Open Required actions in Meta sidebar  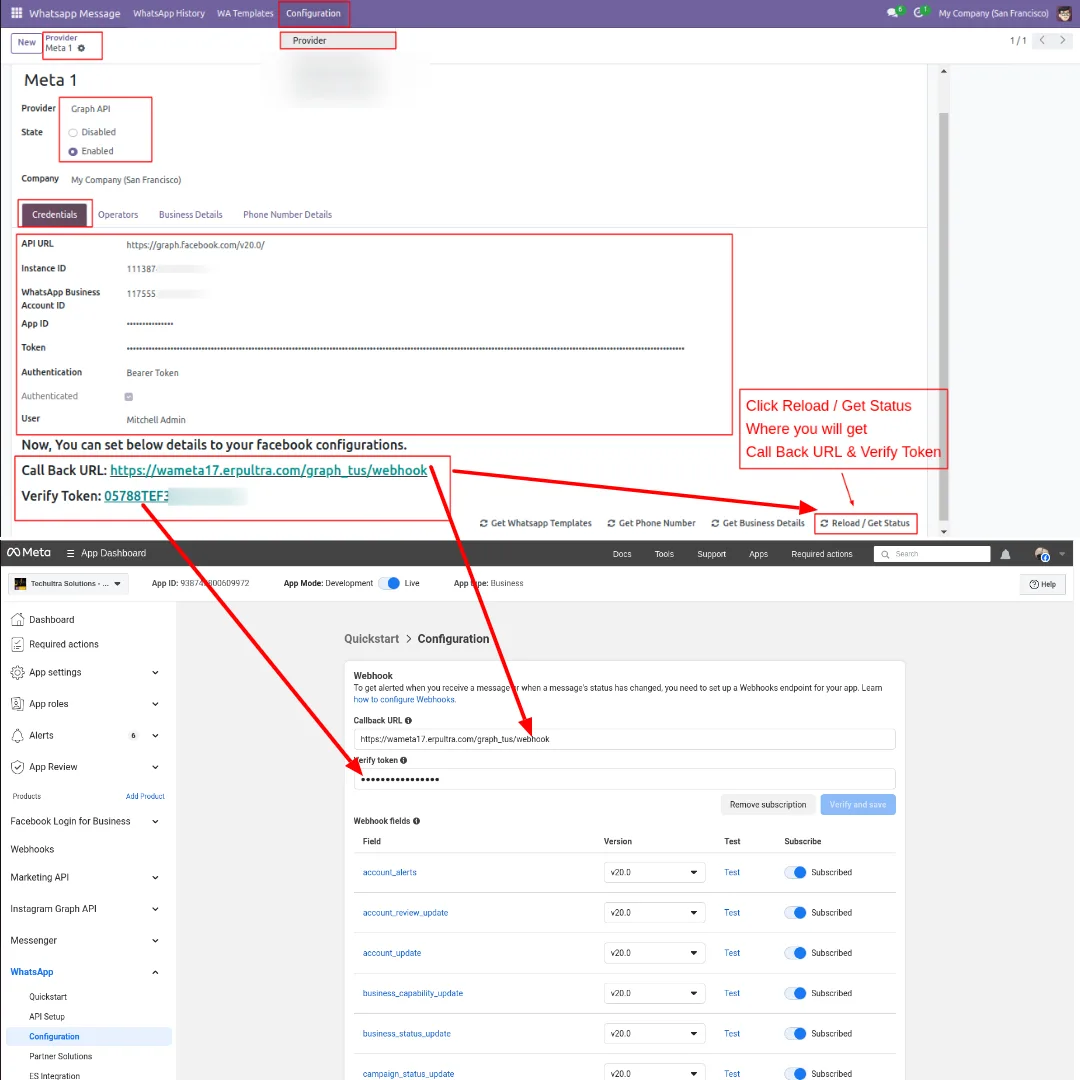click(63, 645)
